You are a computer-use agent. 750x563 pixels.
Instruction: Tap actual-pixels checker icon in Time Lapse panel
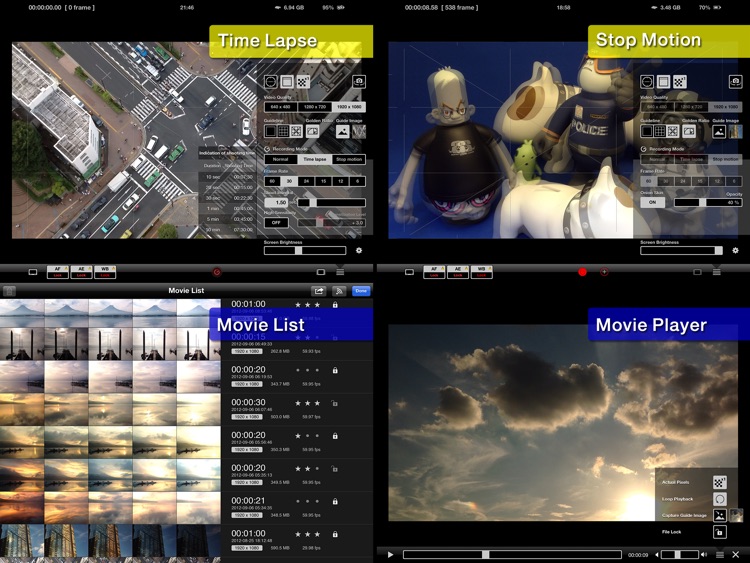click(303, 82)
